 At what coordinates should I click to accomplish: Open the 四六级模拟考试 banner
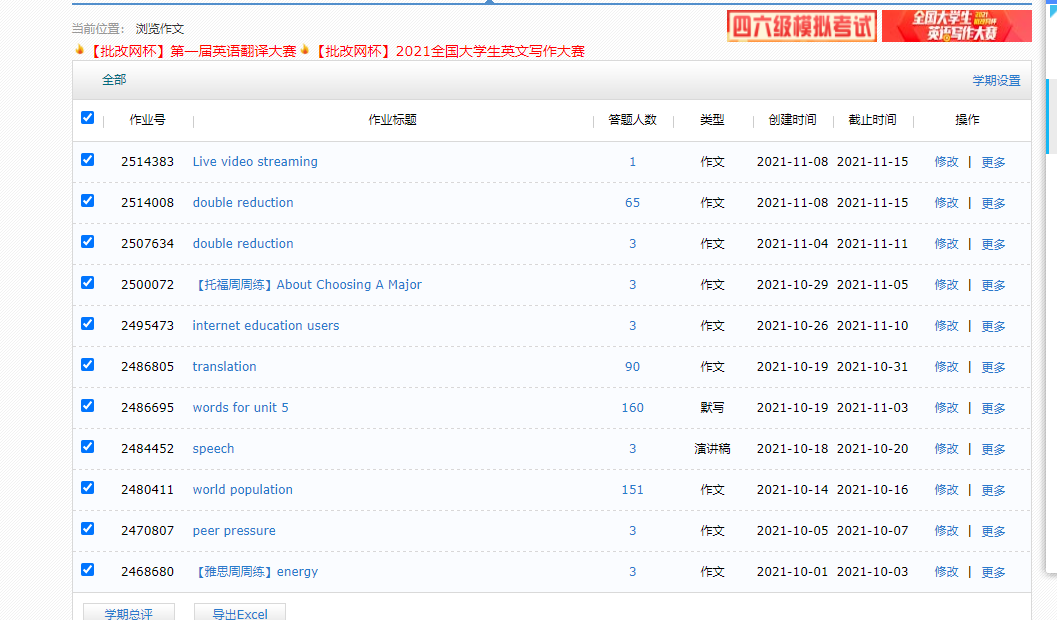click(801, 26)
